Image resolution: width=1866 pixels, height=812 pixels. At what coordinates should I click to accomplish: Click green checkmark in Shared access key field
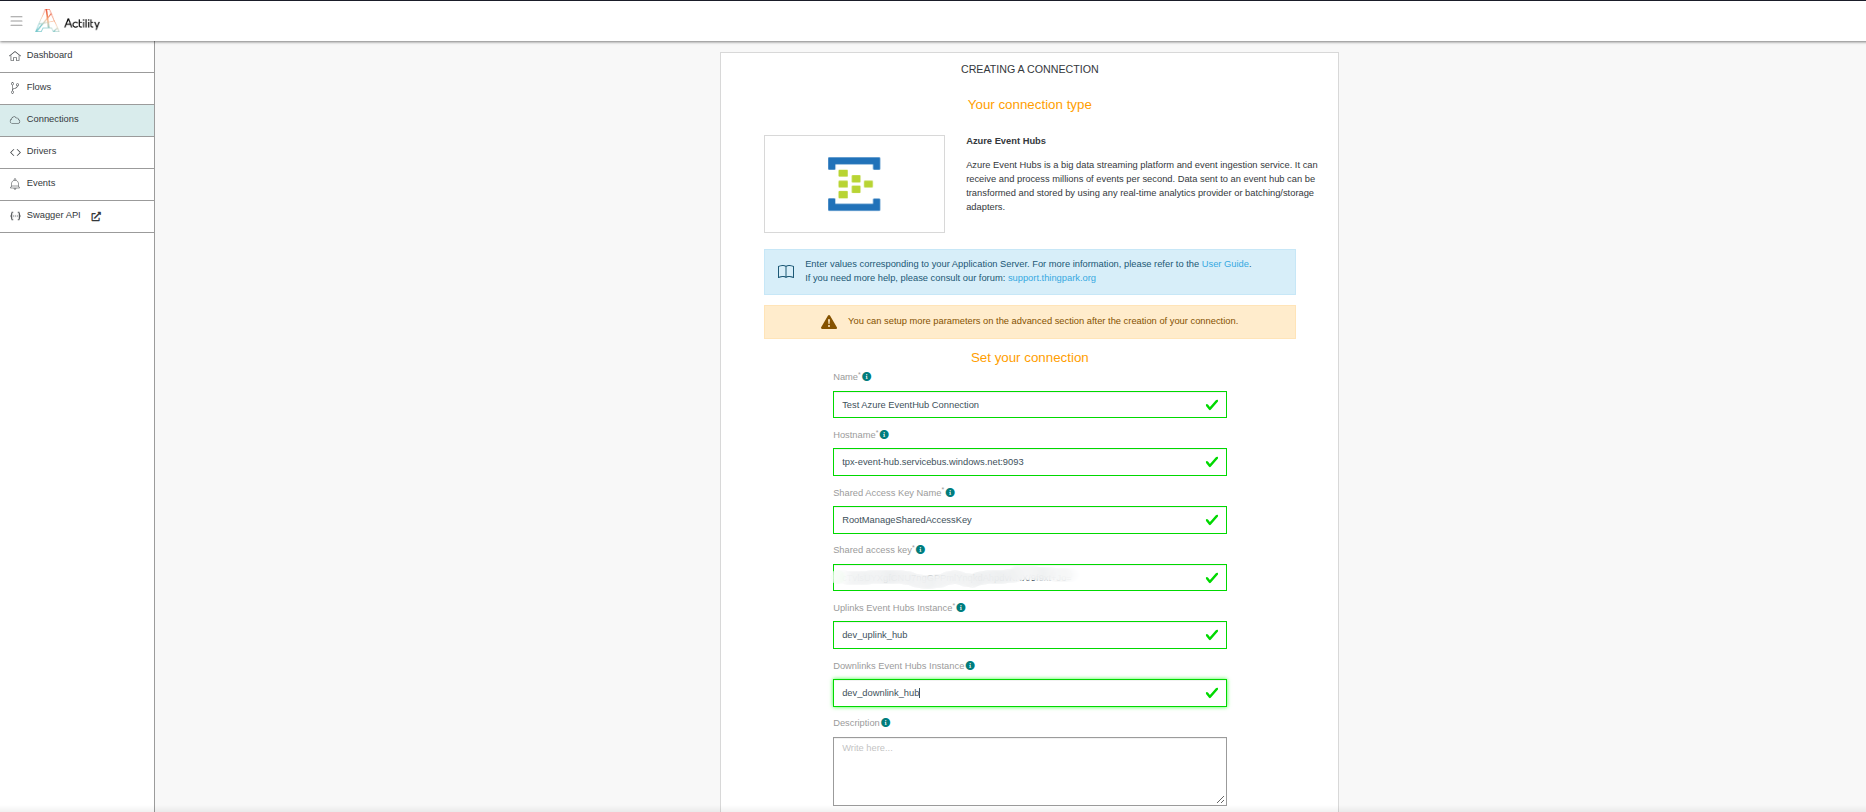(x=1212, y=578)
